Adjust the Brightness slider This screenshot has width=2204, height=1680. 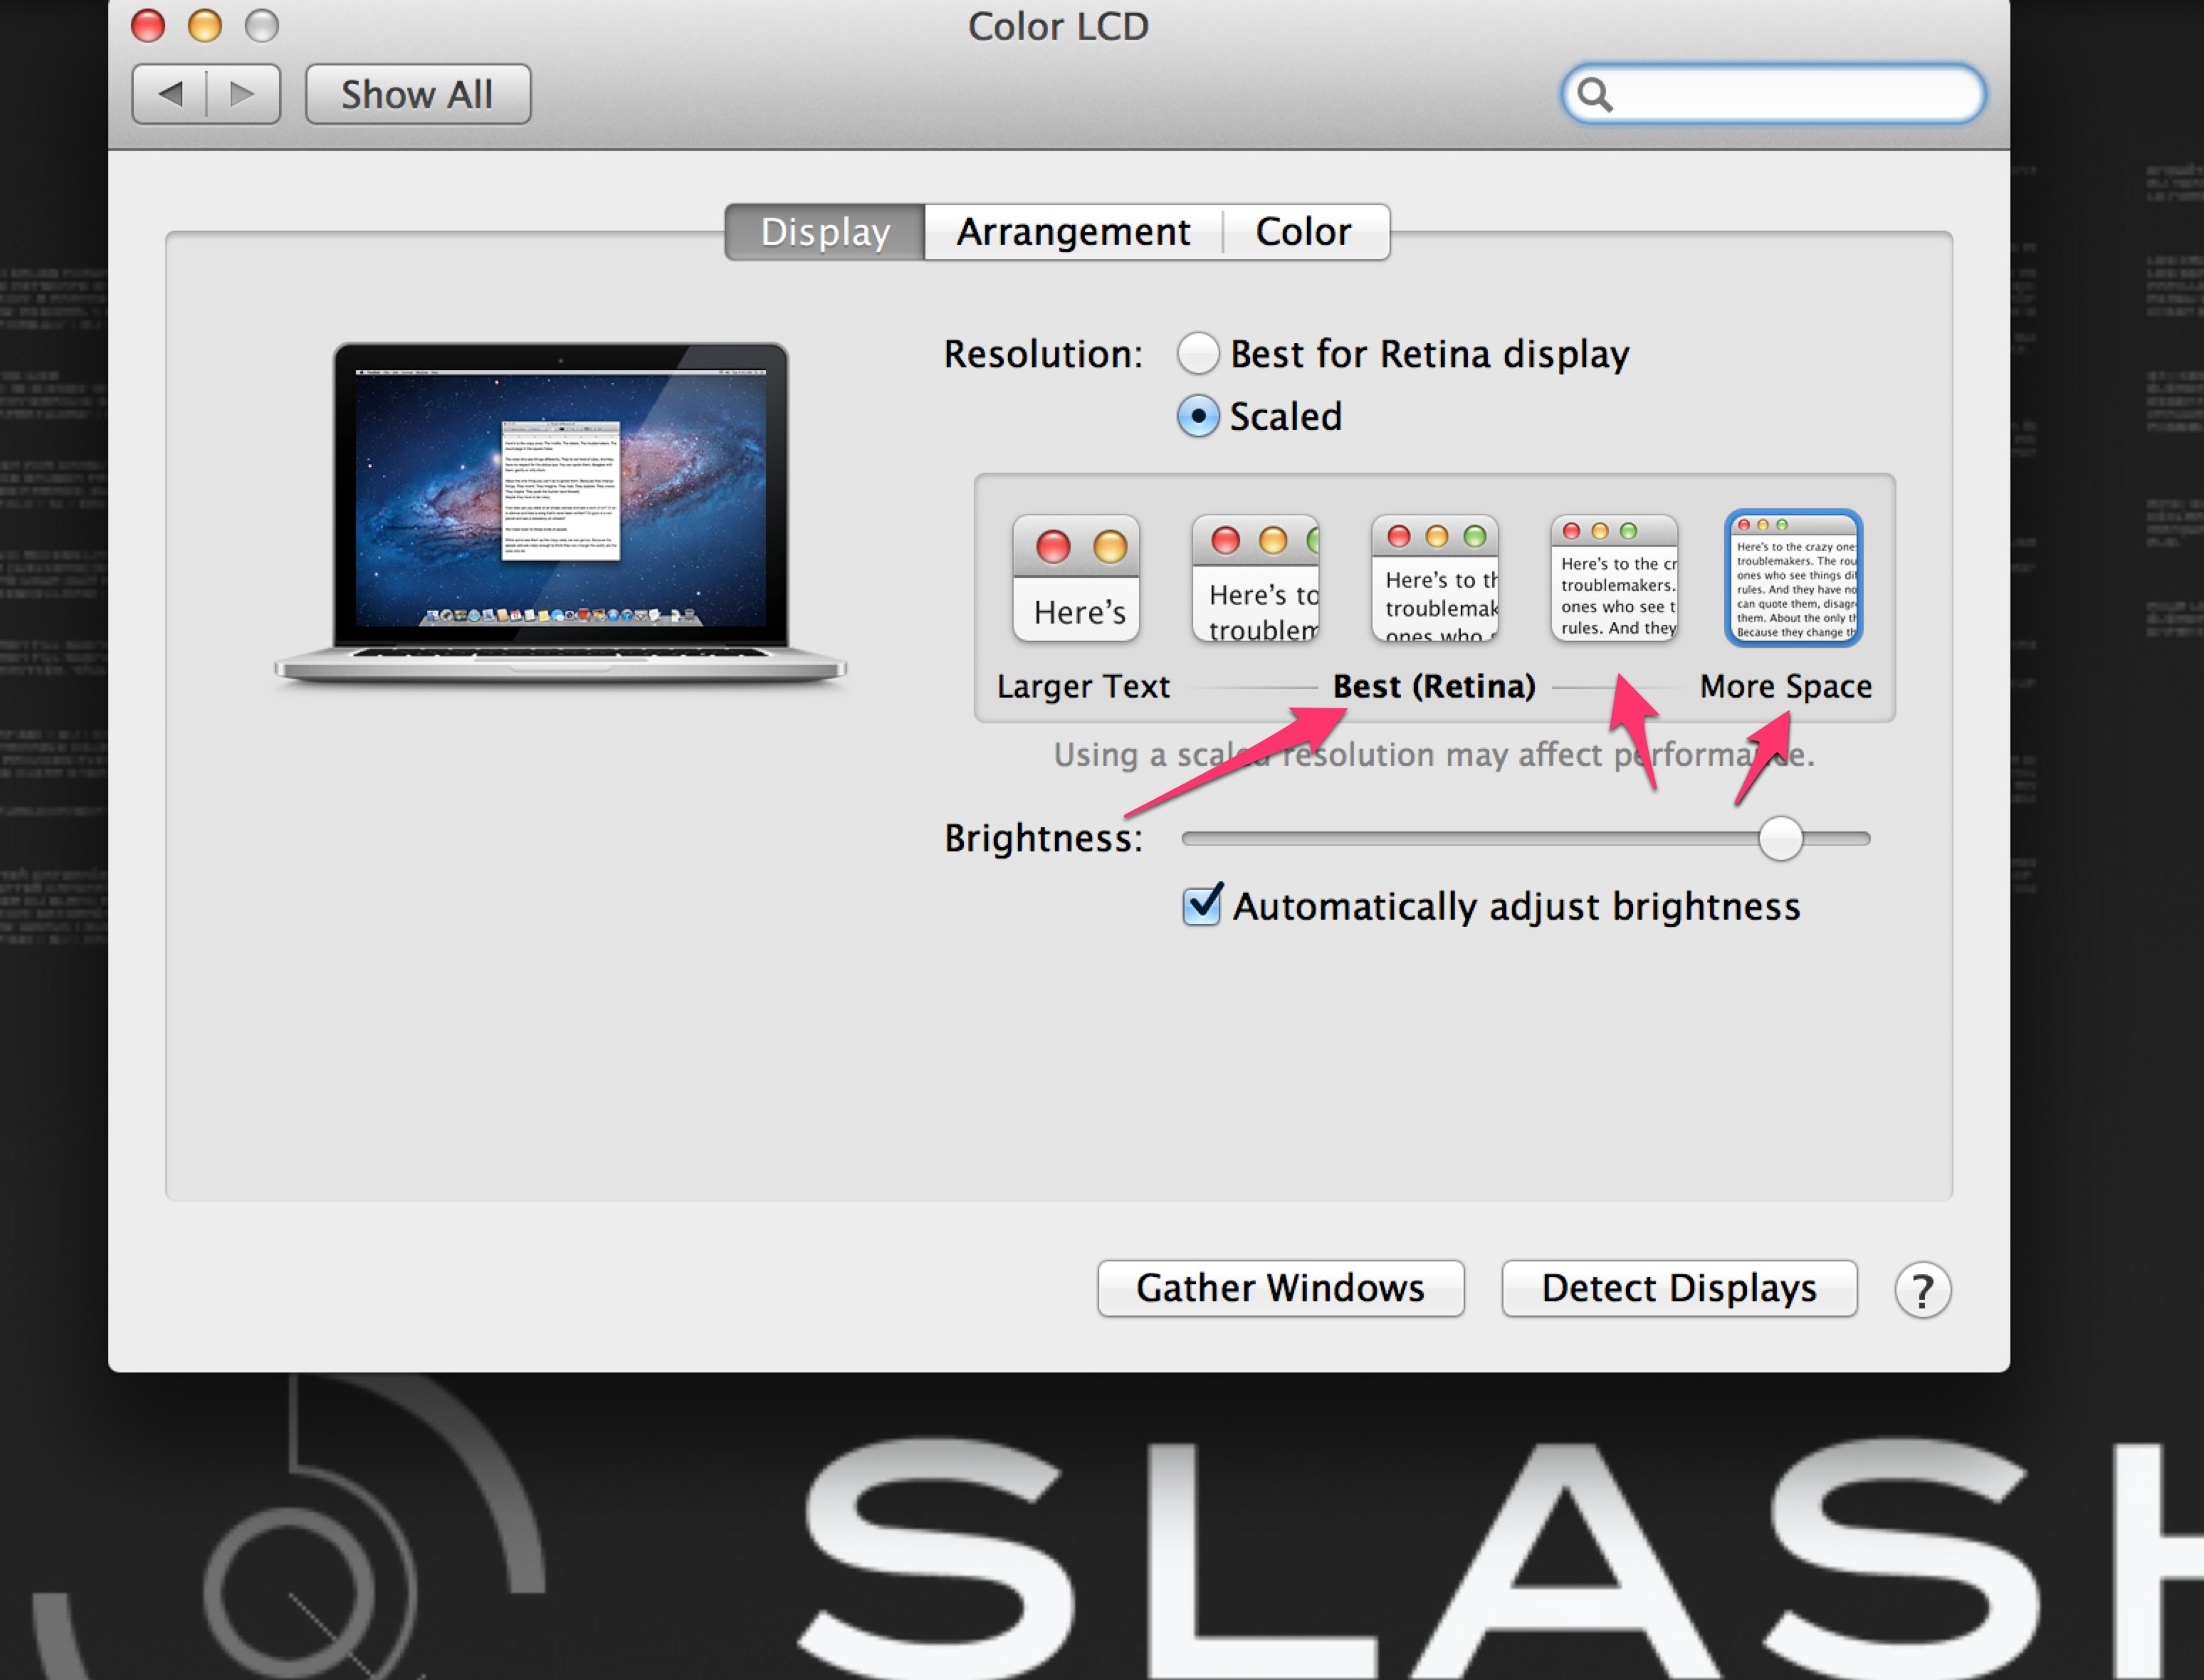[x=1781, y=840]
